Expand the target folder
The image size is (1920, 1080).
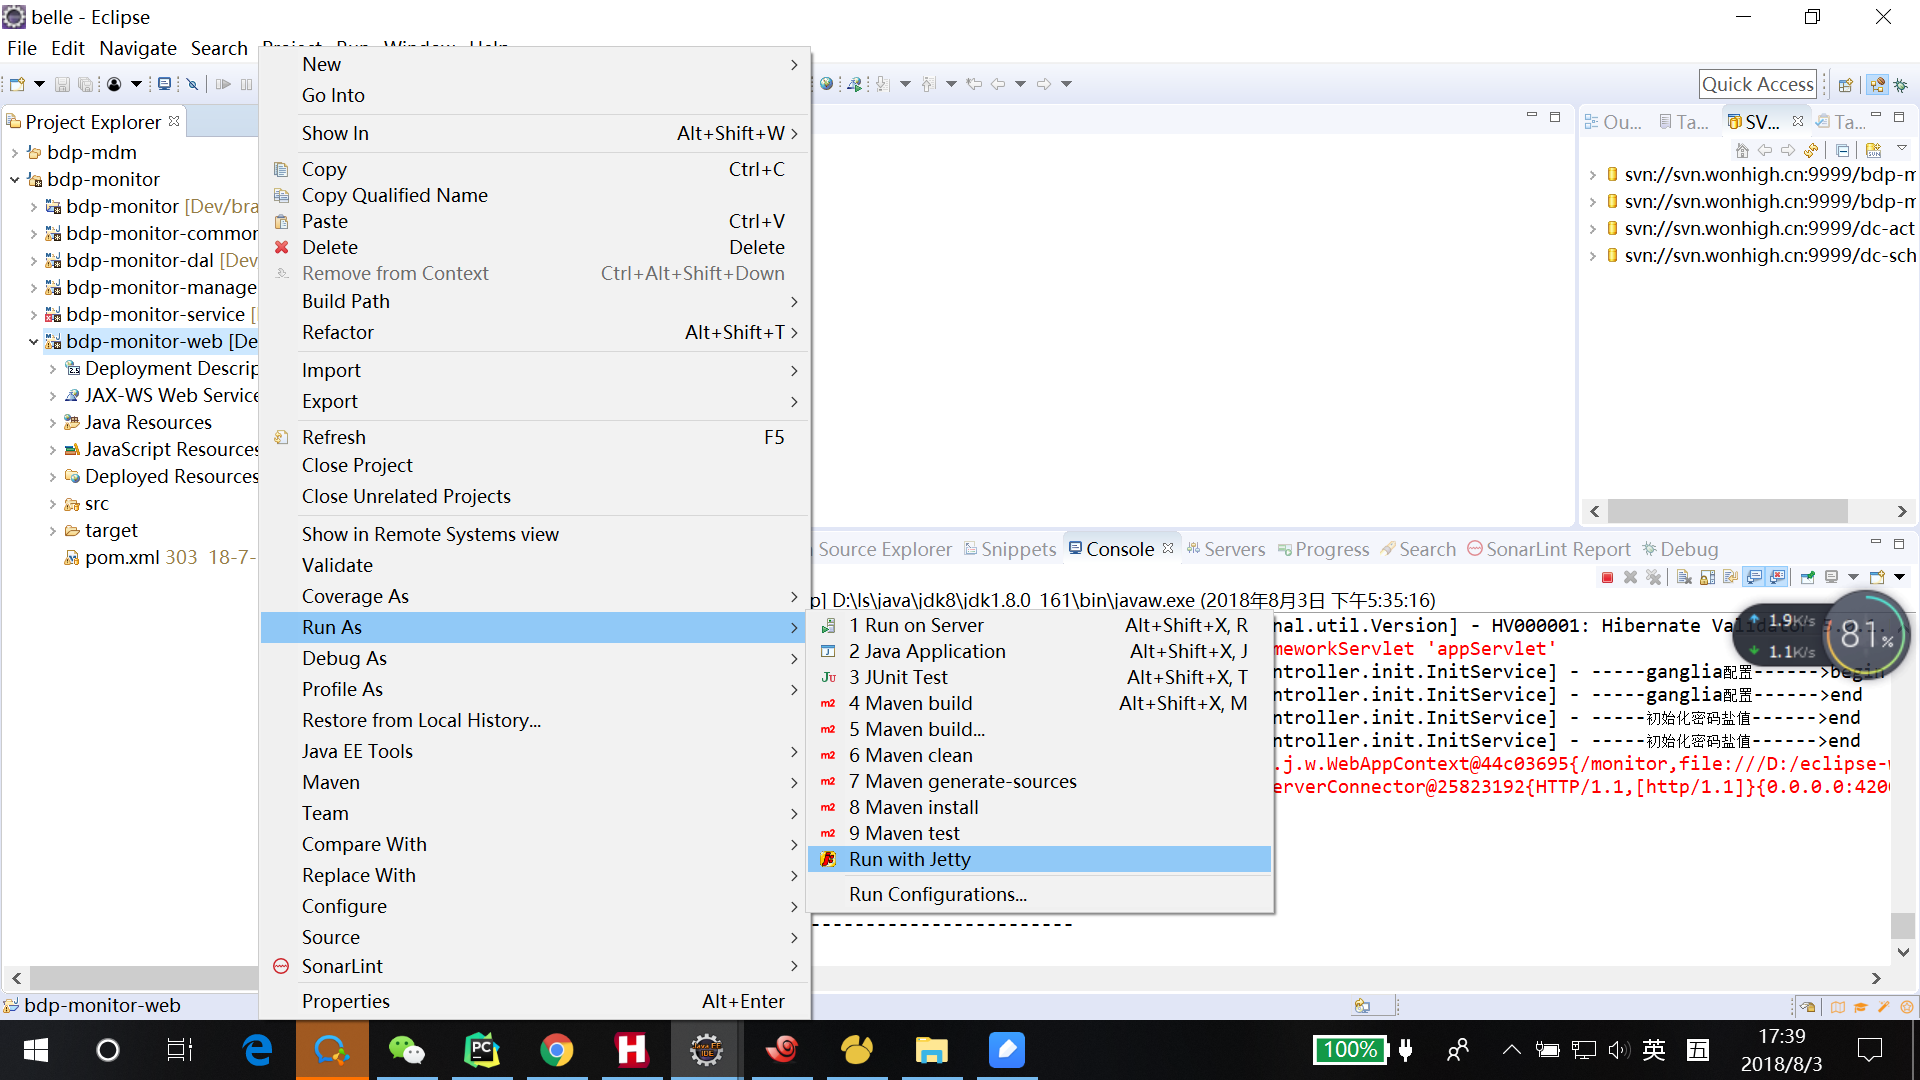click(52, 531)
